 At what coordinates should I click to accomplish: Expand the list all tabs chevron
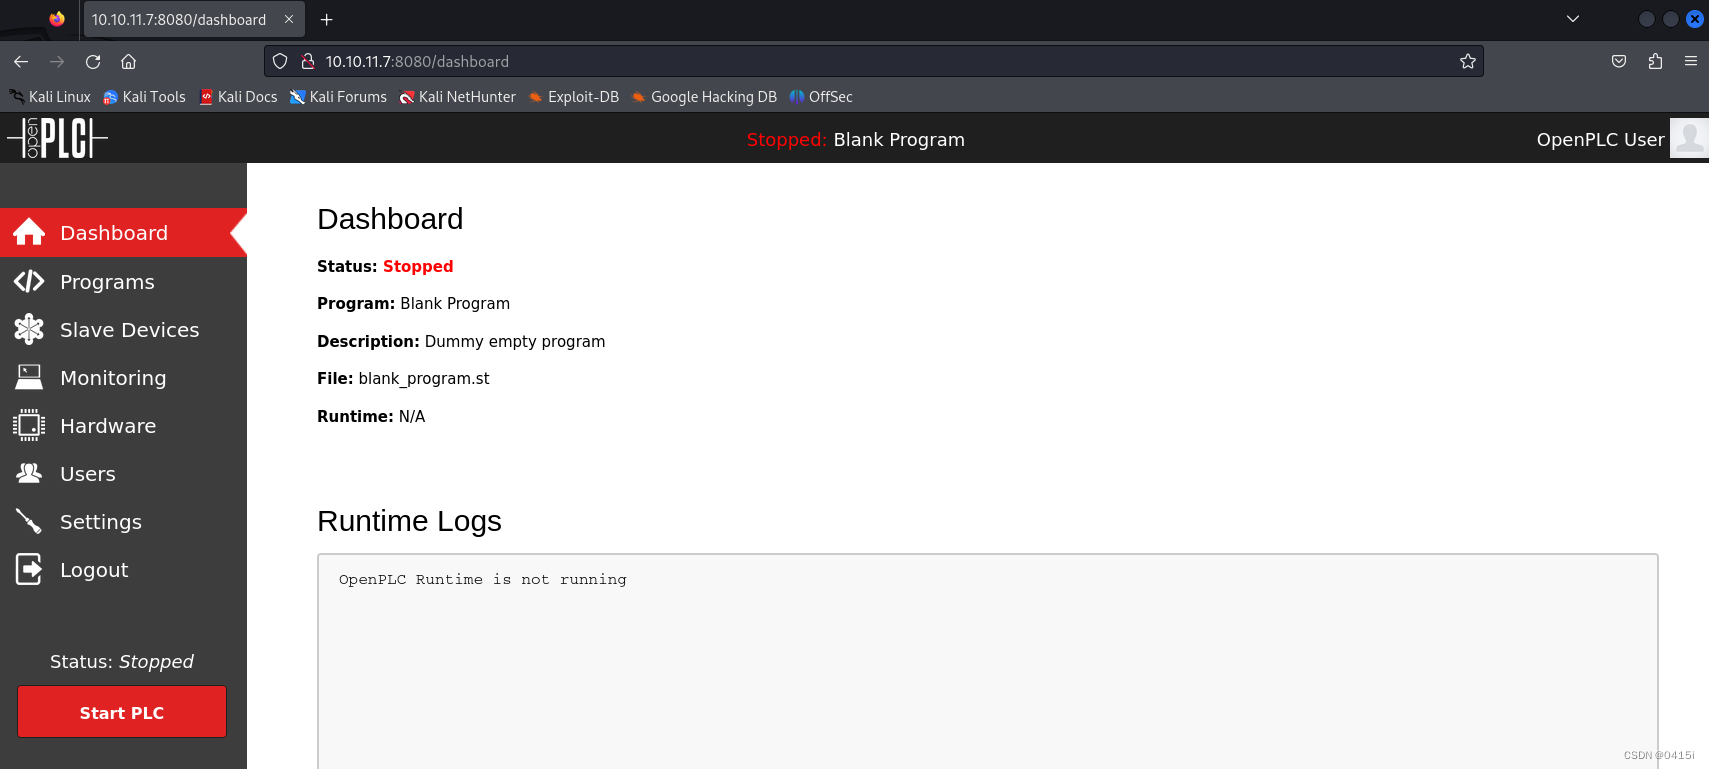(1573, 19)
